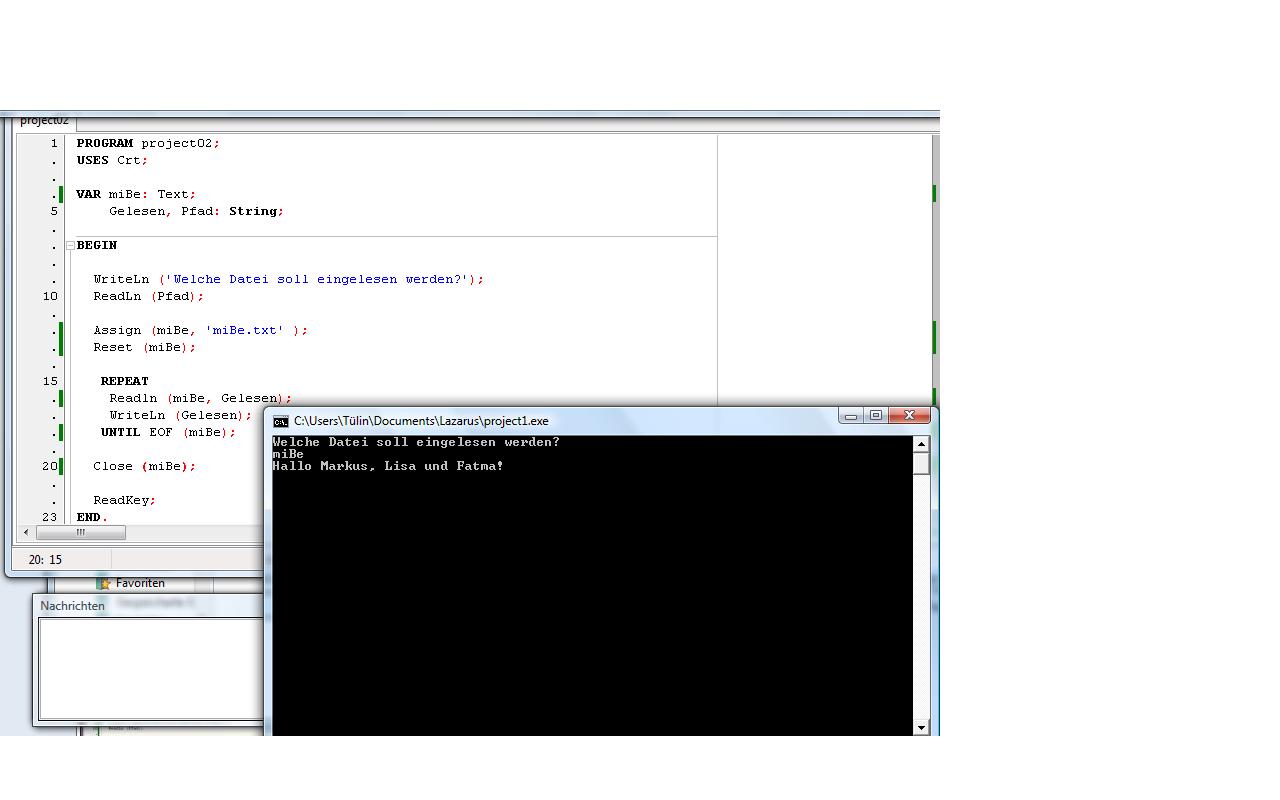
Task: Click the line 10 number in gutter
Action: [50, 296]
